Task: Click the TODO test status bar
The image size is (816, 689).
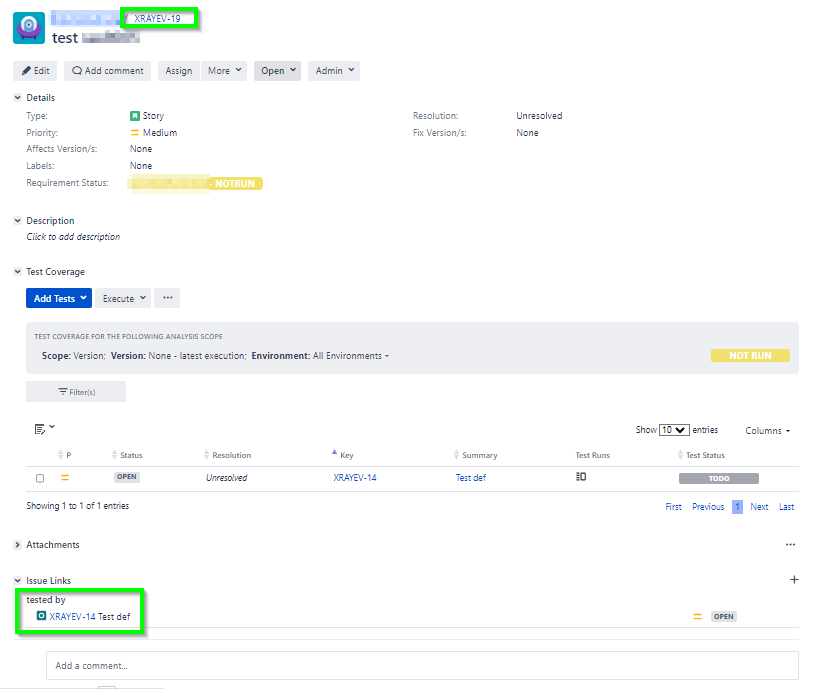Action: [x=719, y=478]
